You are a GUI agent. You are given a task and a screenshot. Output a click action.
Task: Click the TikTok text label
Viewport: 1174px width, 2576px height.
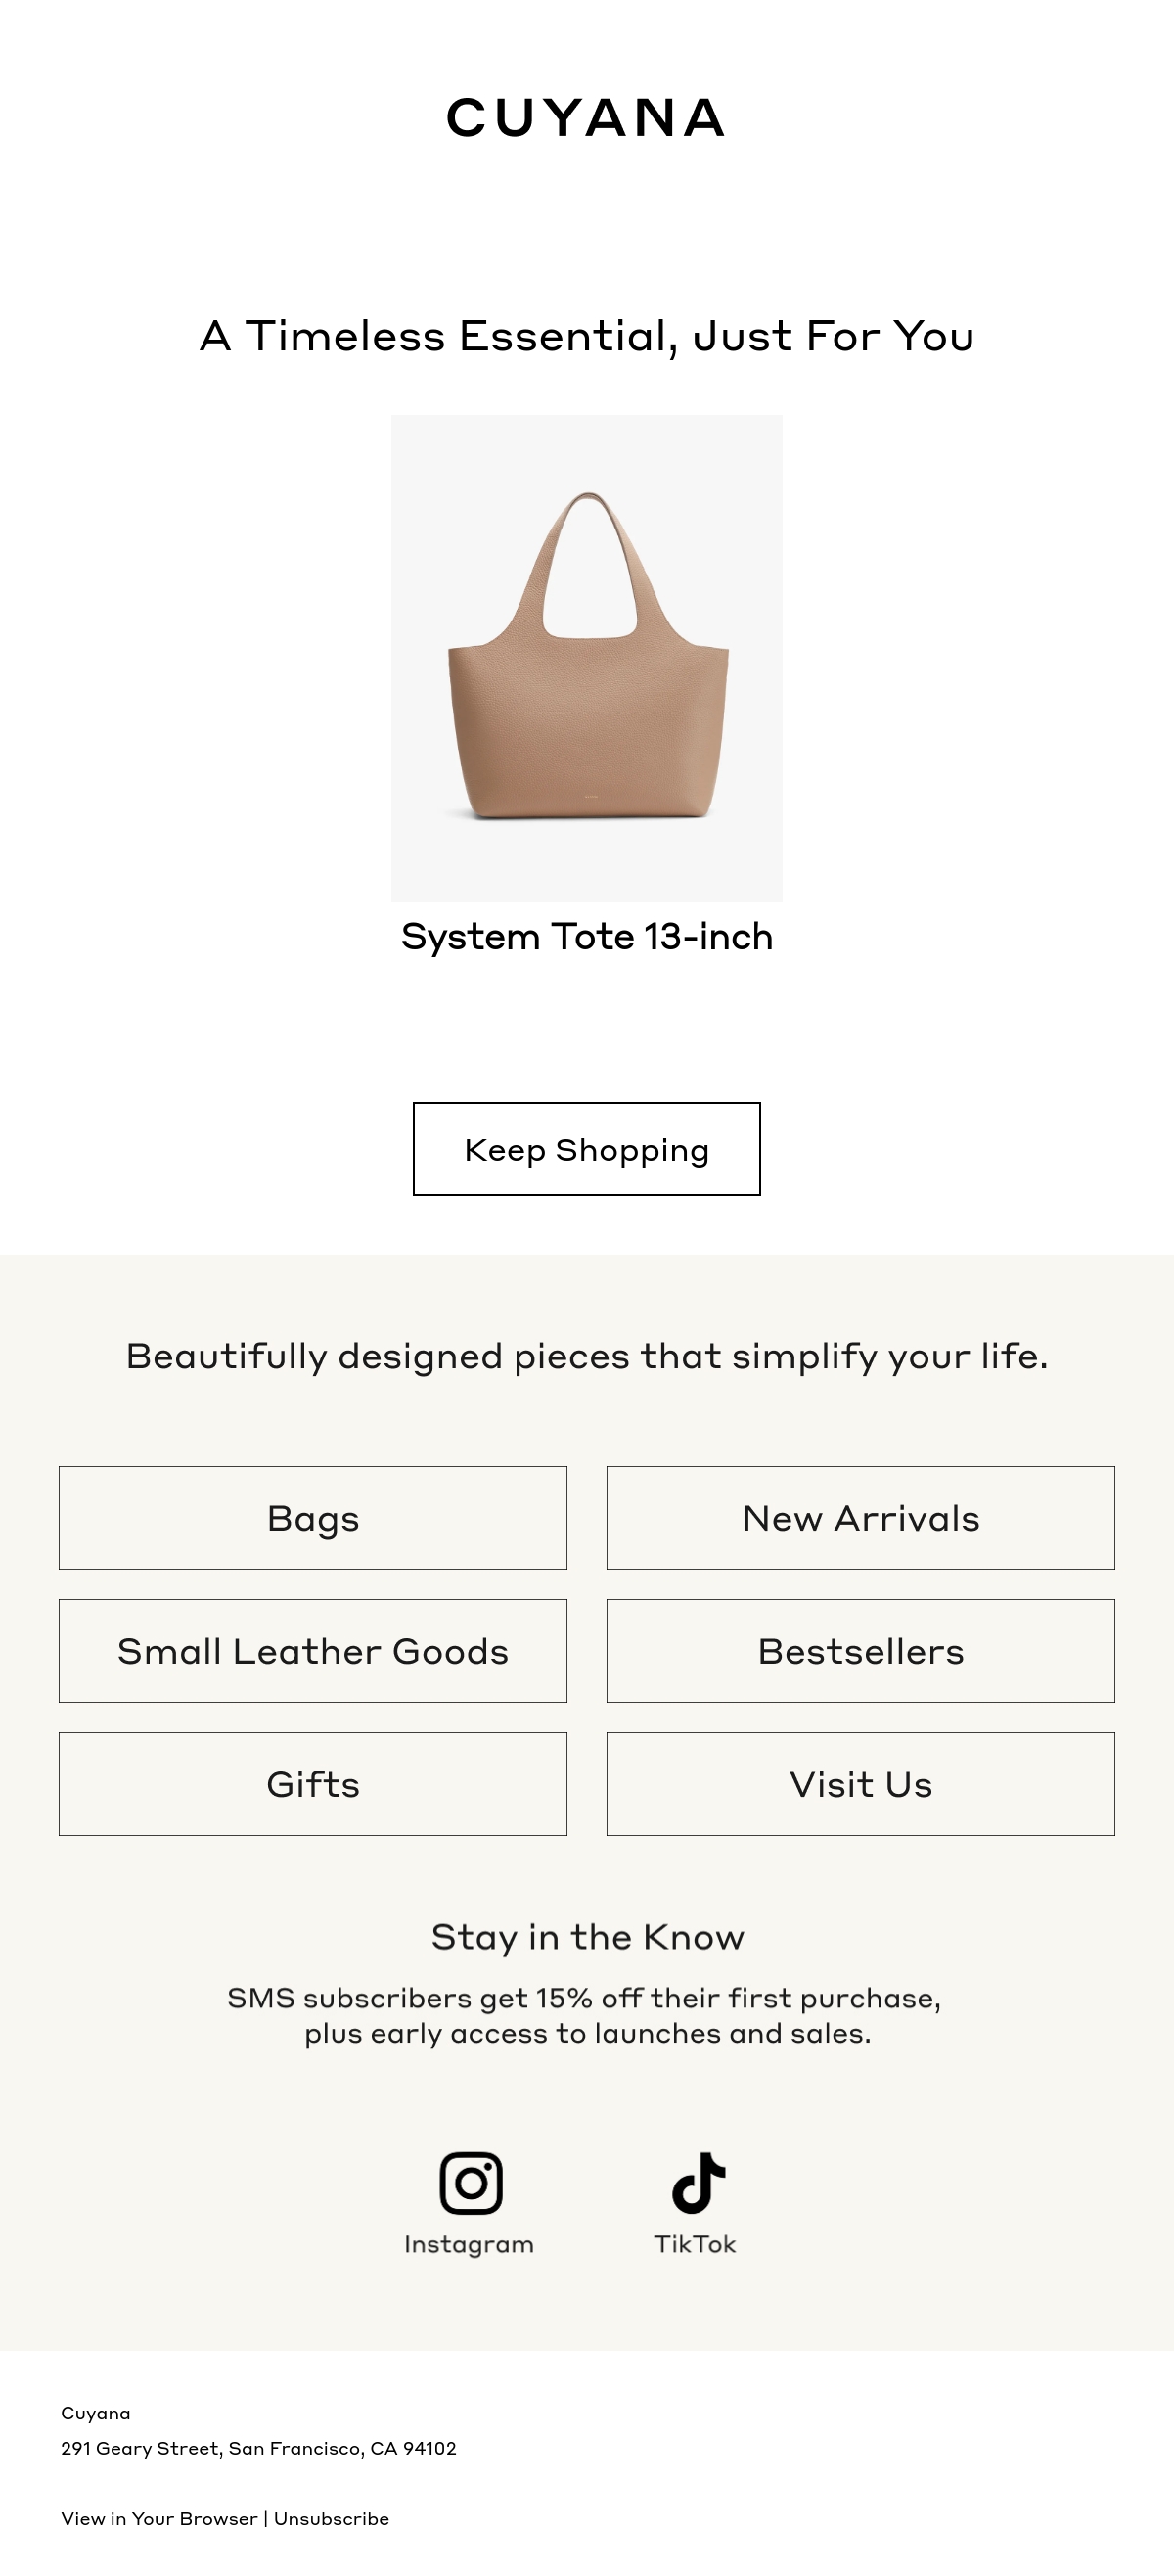point(695,2245)
